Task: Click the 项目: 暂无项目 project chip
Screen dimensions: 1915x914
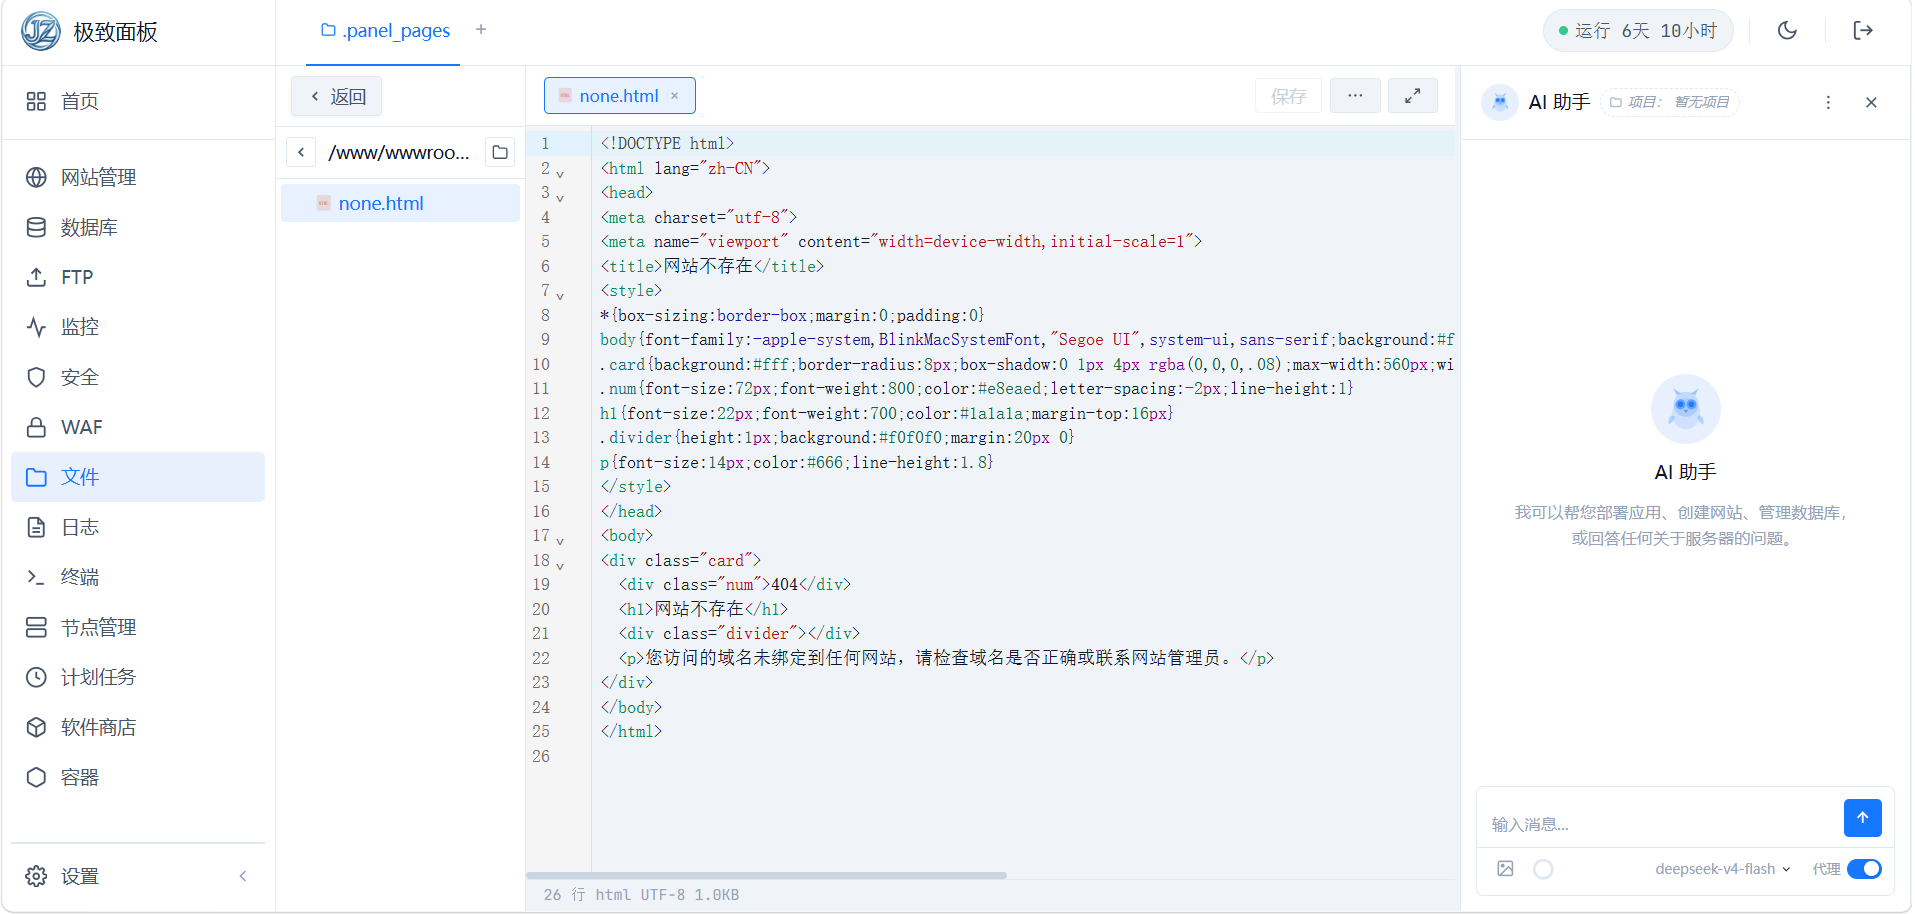Action: [1669, 102]
